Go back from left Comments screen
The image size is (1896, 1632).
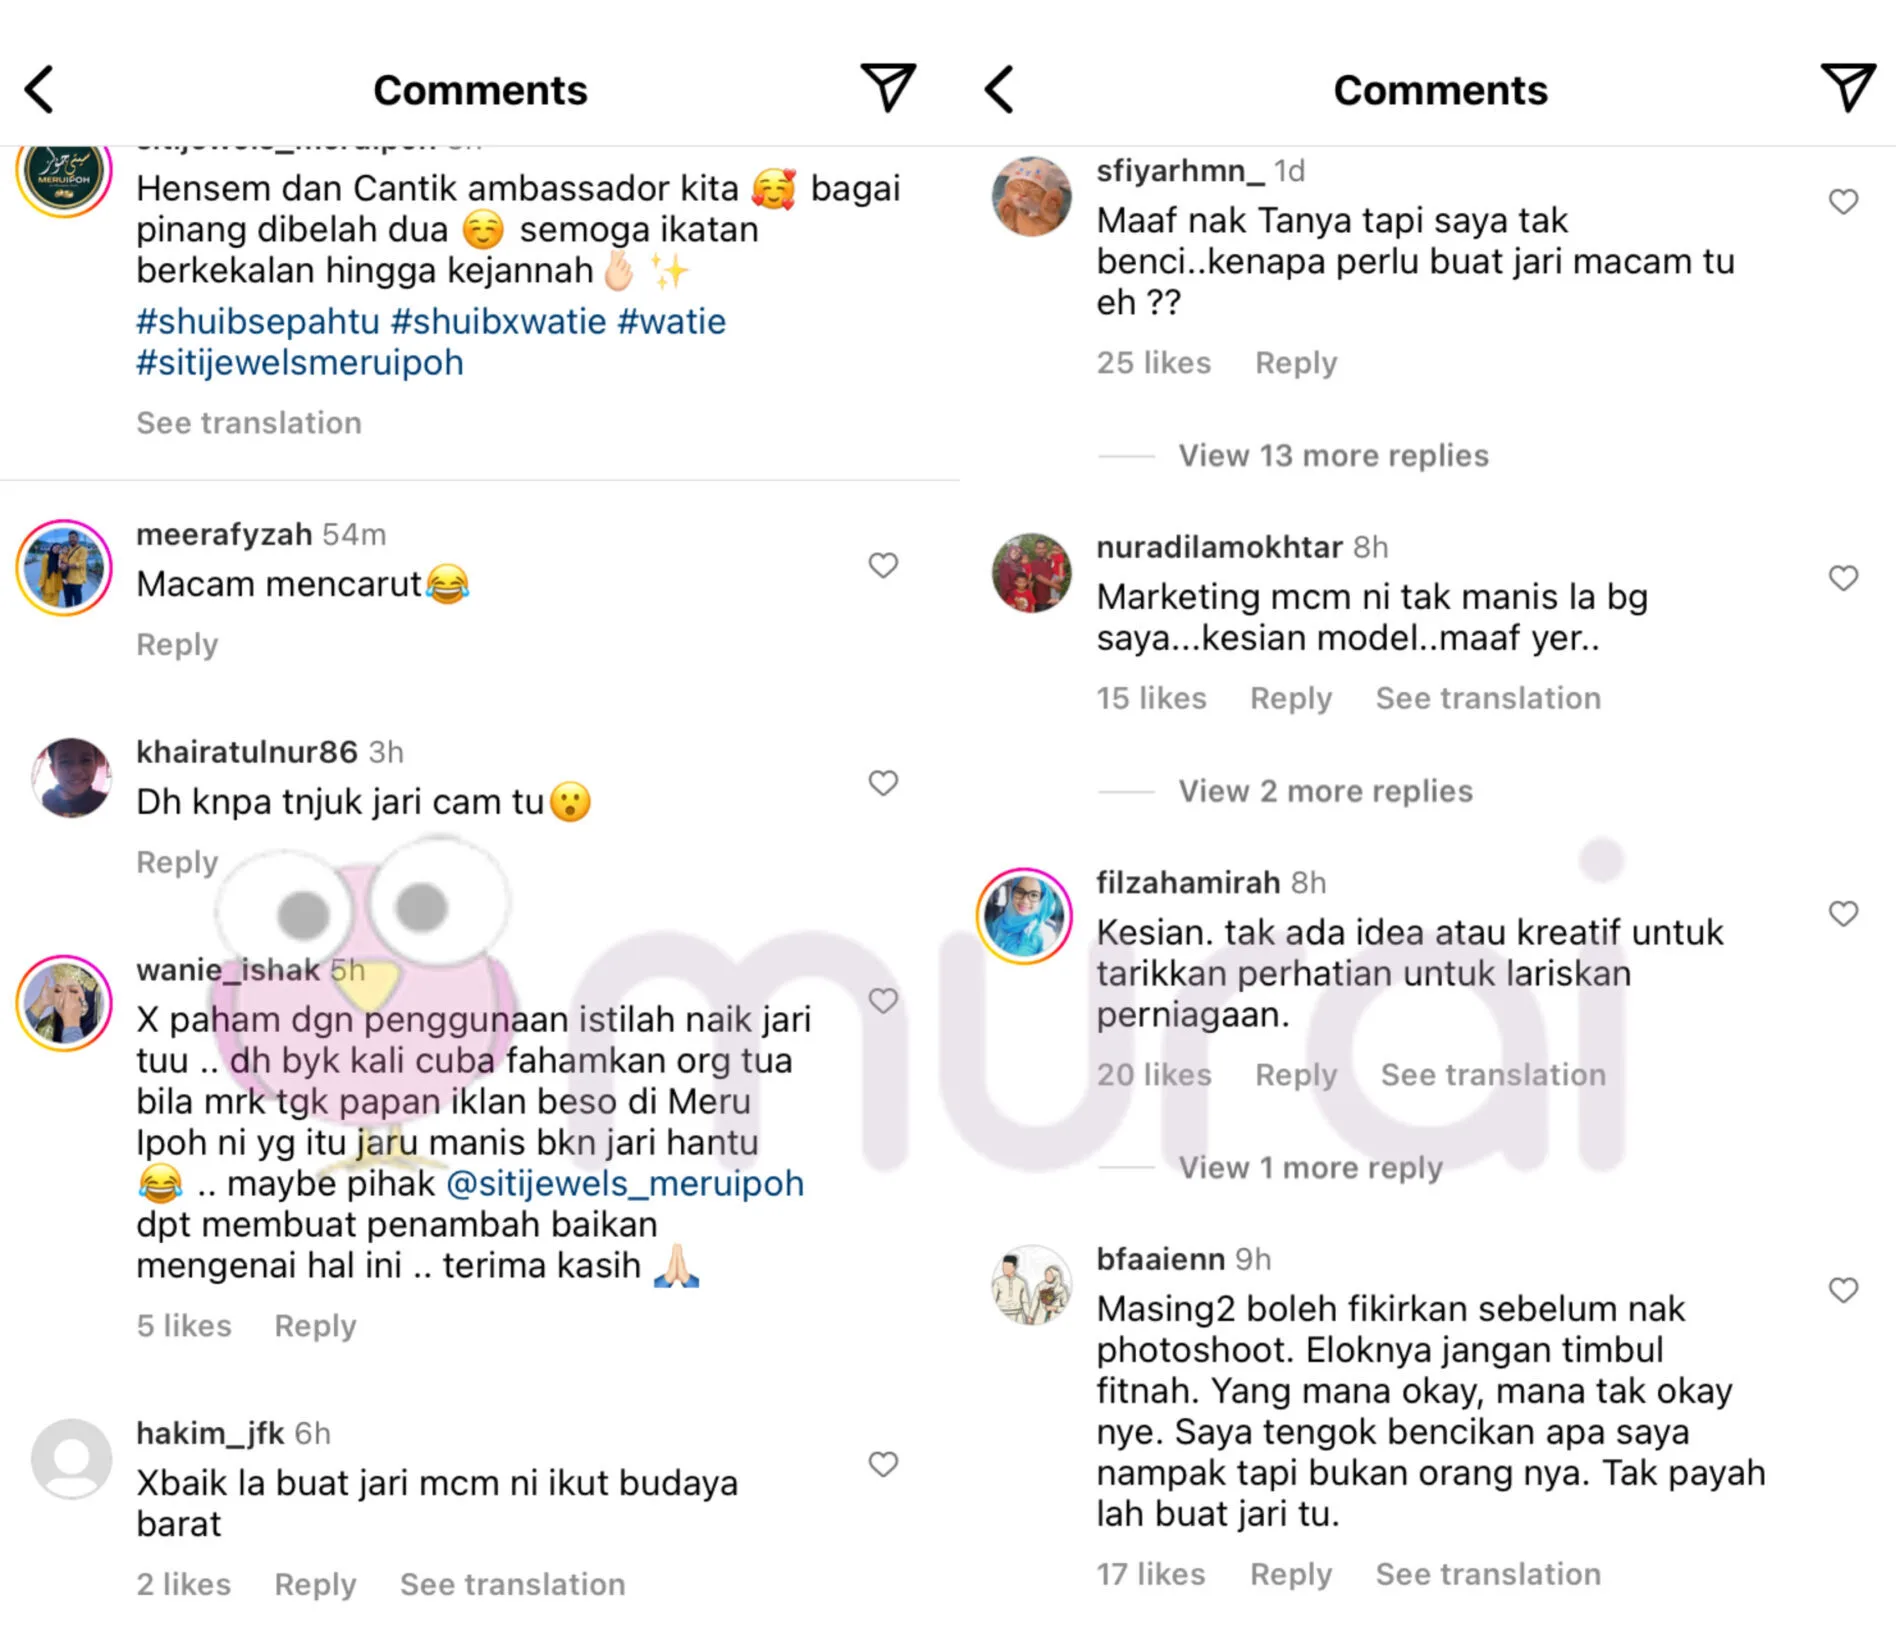(x=40, y=89)
